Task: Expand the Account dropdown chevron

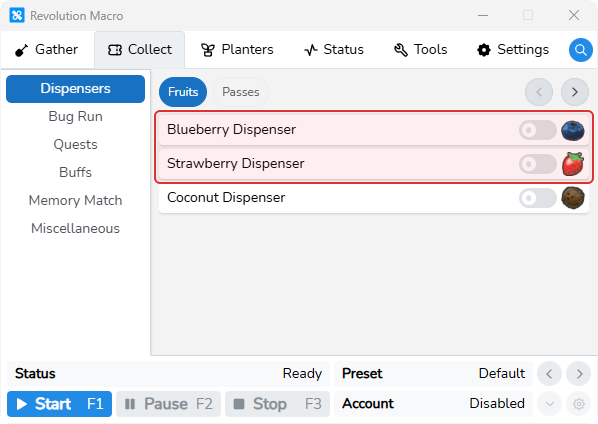Action: 550,403
